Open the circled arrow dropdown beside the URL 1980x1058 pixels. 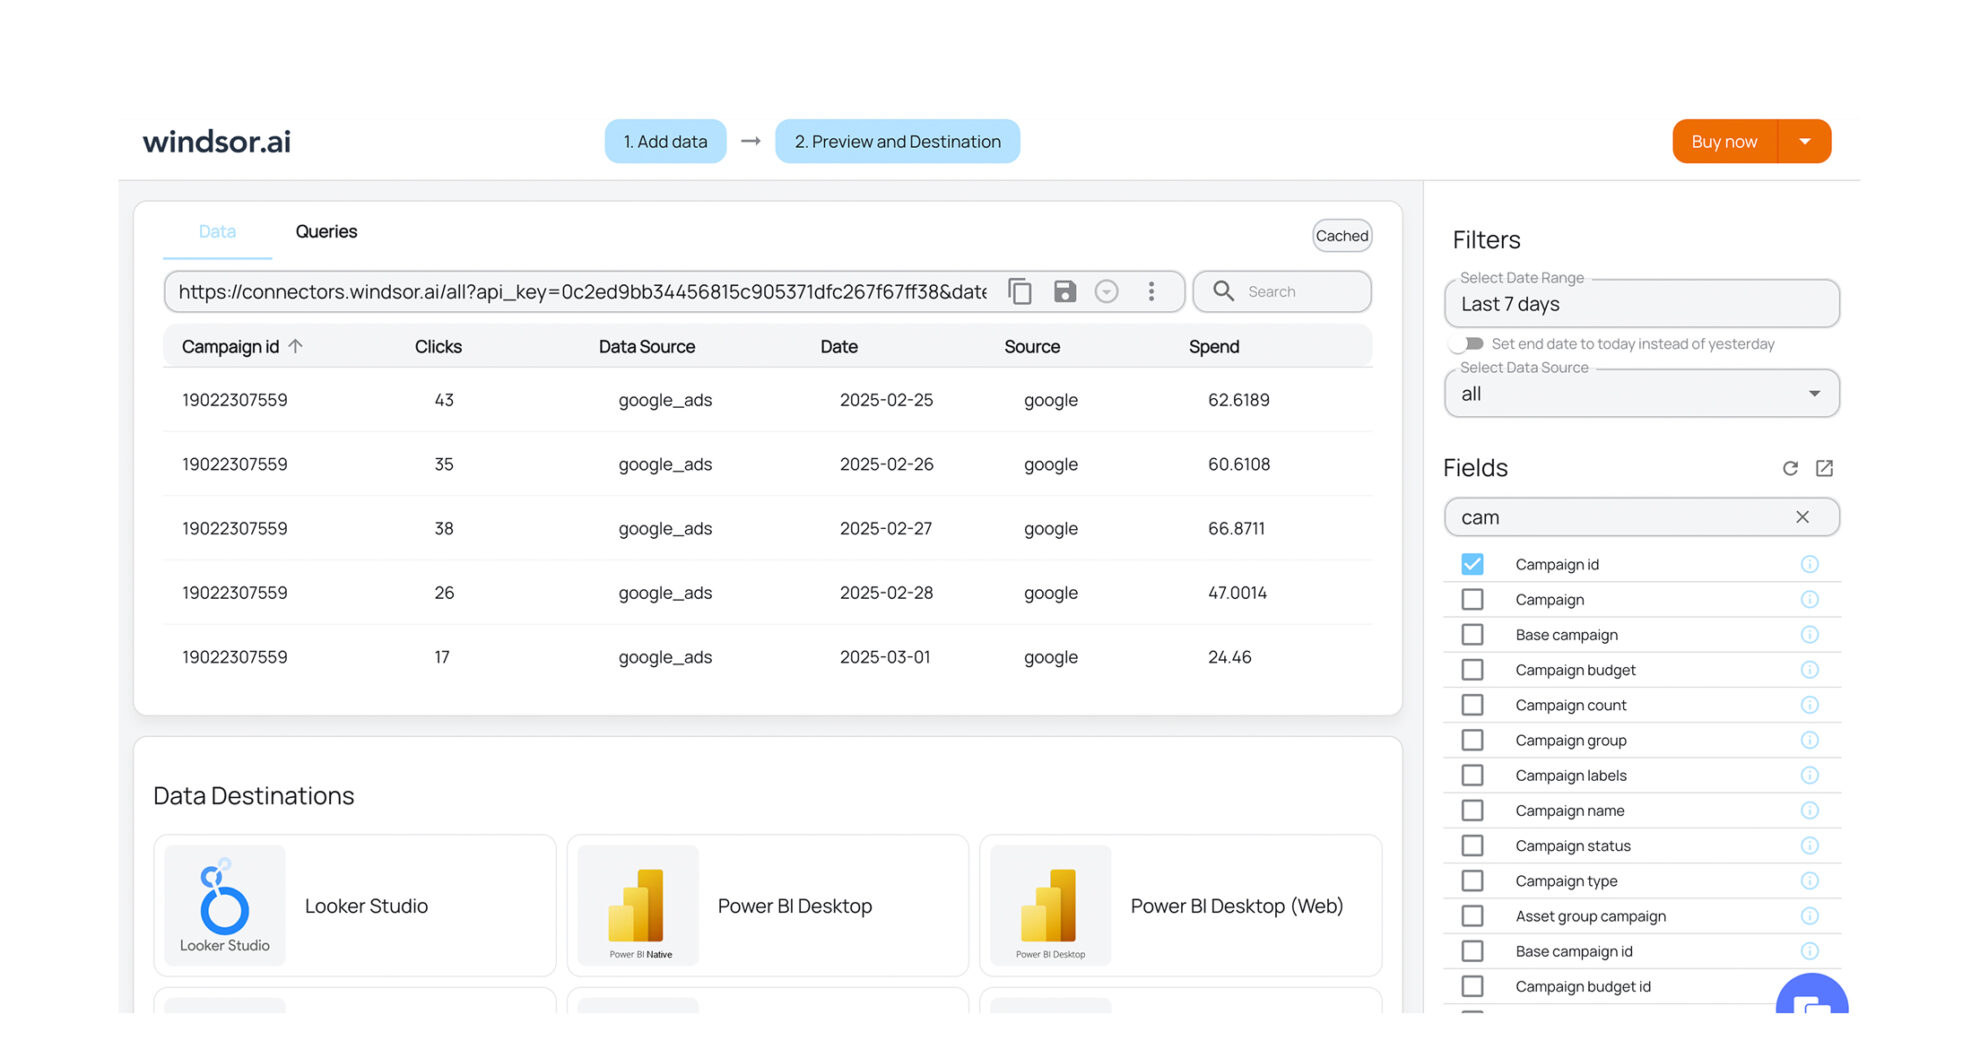point(1106,291)
